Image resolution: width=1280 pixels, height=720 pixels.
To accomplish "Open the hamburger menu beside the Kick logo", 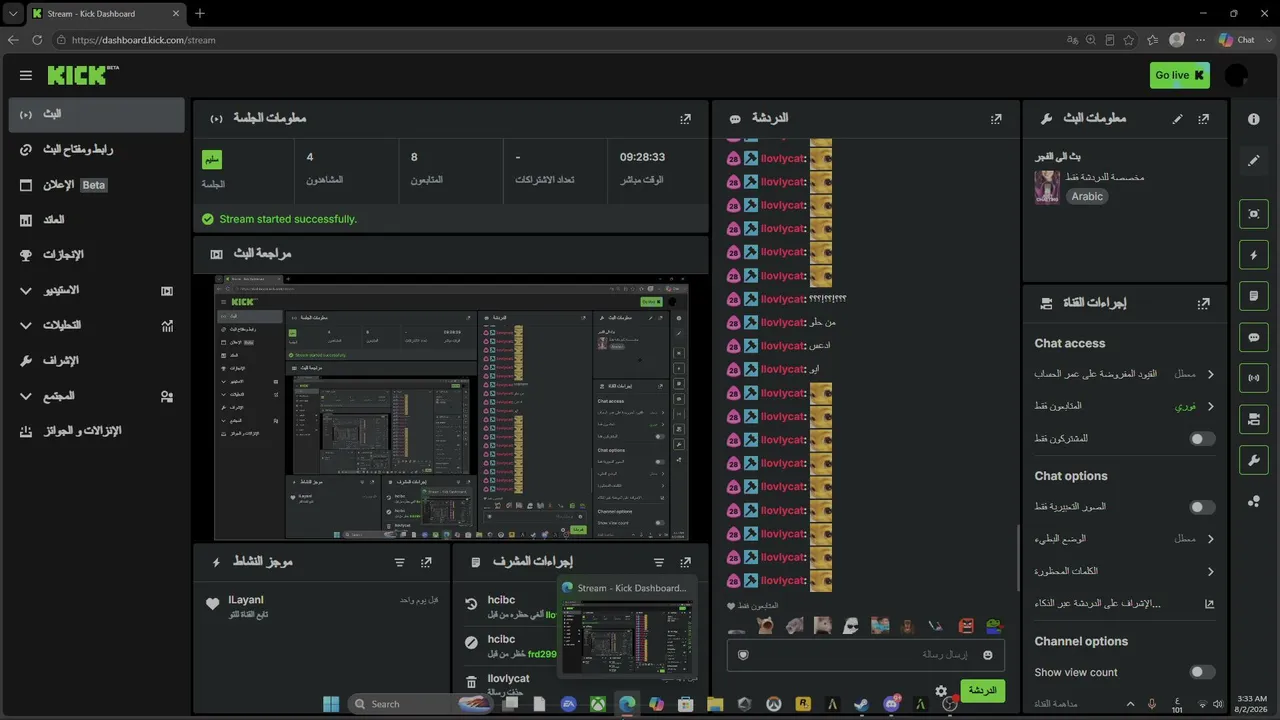I will 25,75.
